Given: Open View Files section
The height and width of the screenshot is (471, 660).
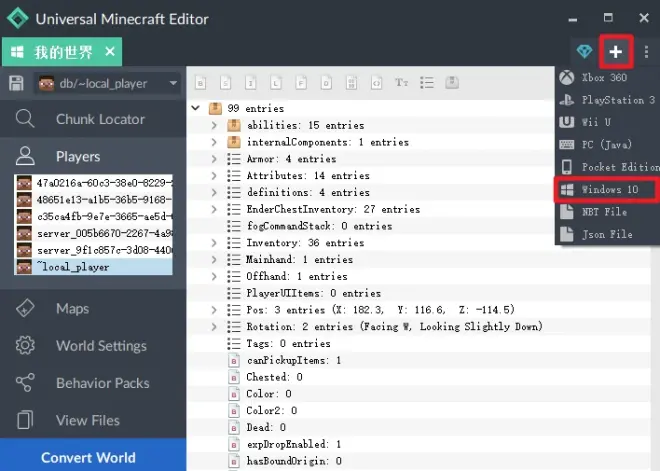Looking at the screenshot, I should pyautogui.click(x=93, y=420).
